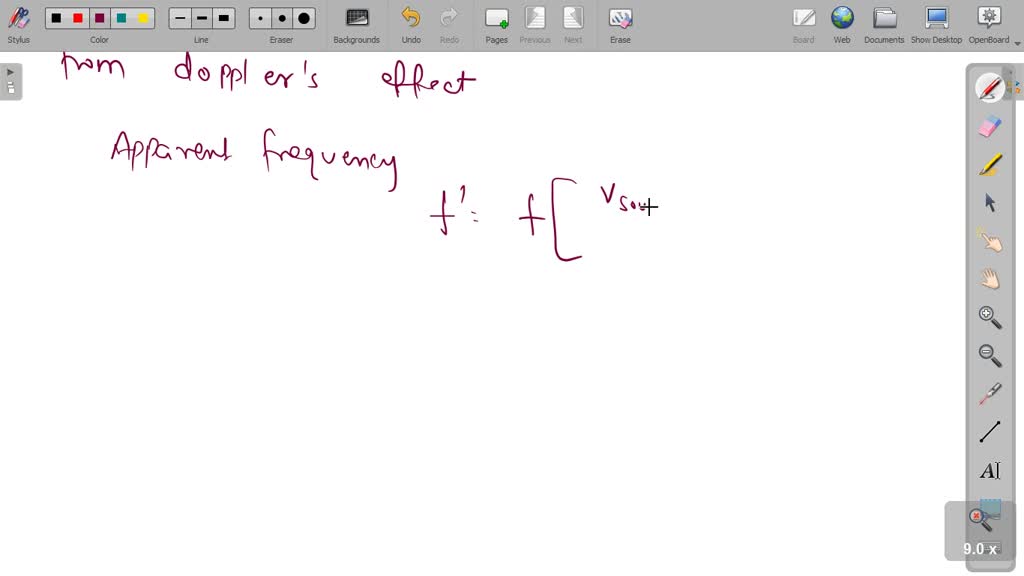Open the Stylus toolbar toggle
The width and height of the screenshot is (1024, 576).
tap(19, 25)
